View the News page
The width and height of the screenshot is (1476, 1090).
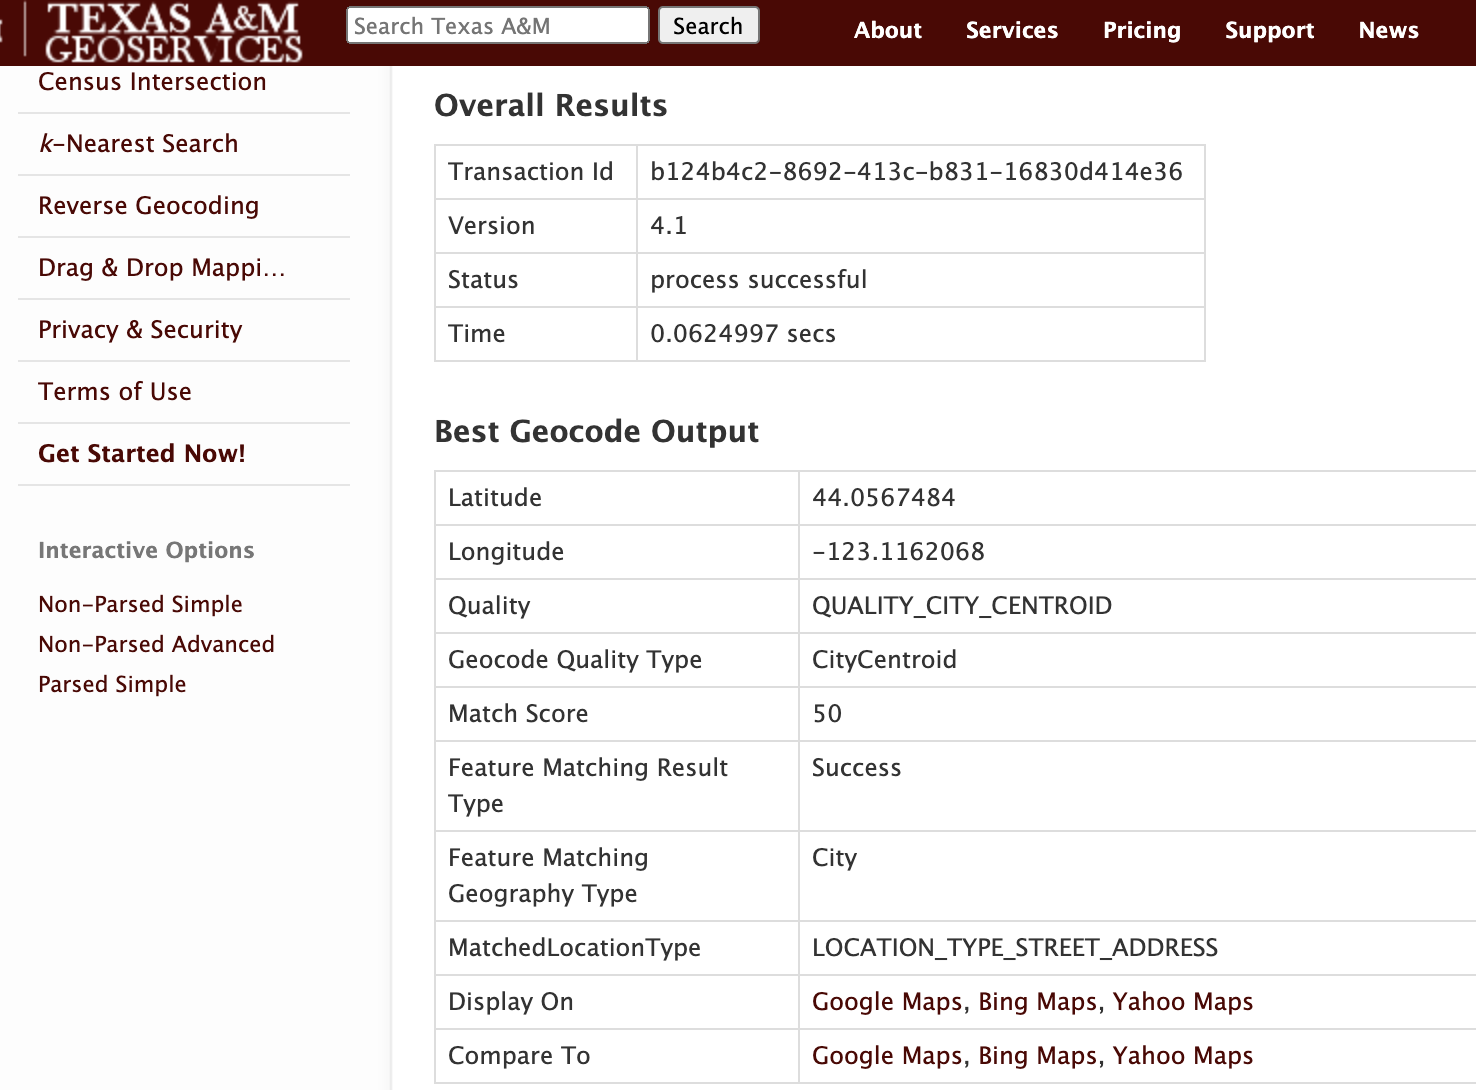[1388, 30]
